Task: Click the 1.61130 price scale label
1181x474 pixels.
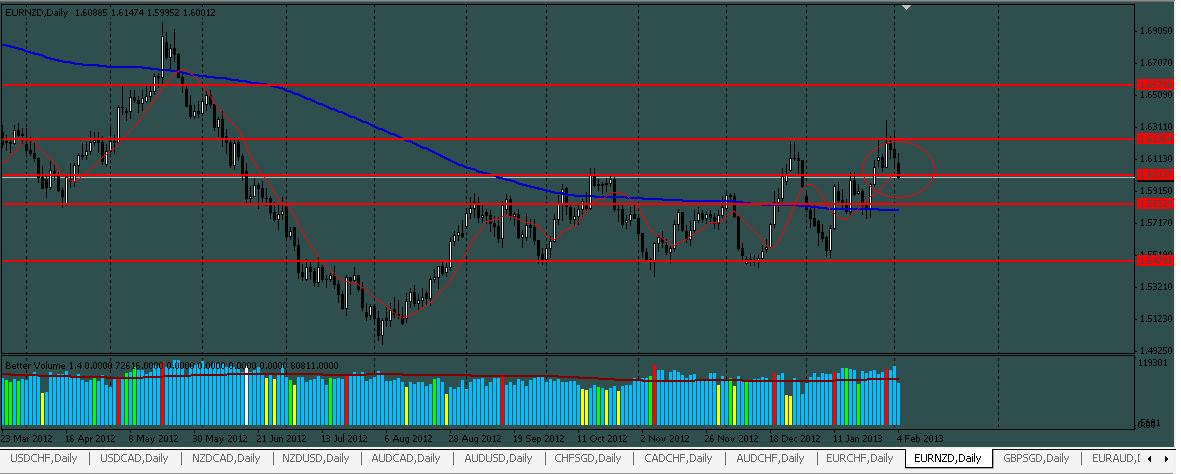Action: coord(1156,159)
